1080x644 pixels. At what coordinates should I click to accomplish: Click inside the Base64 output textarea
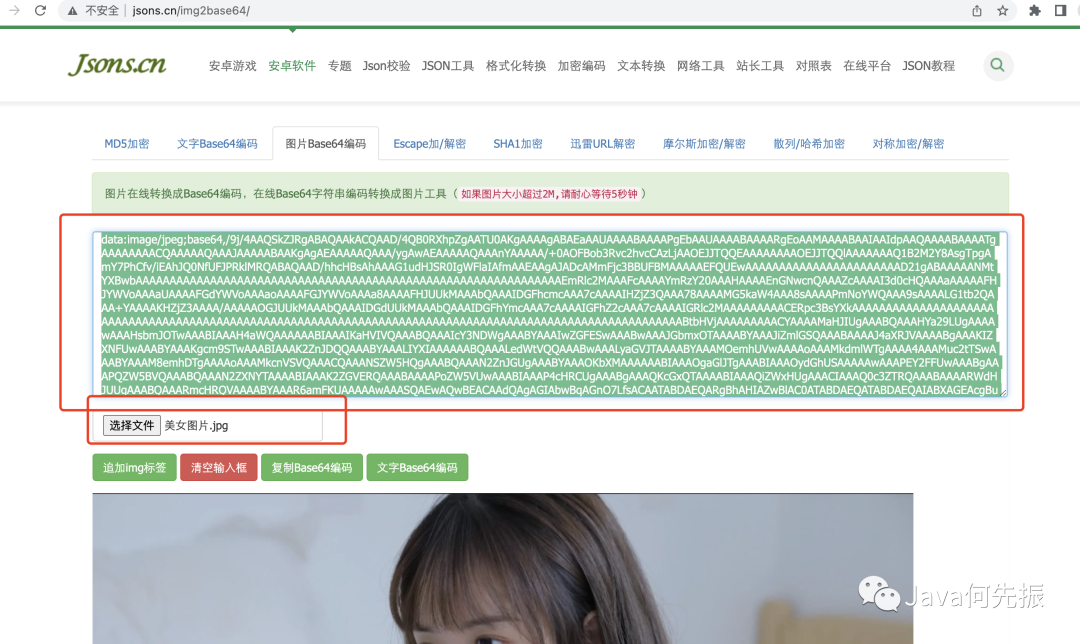click(x=550, y=314)
